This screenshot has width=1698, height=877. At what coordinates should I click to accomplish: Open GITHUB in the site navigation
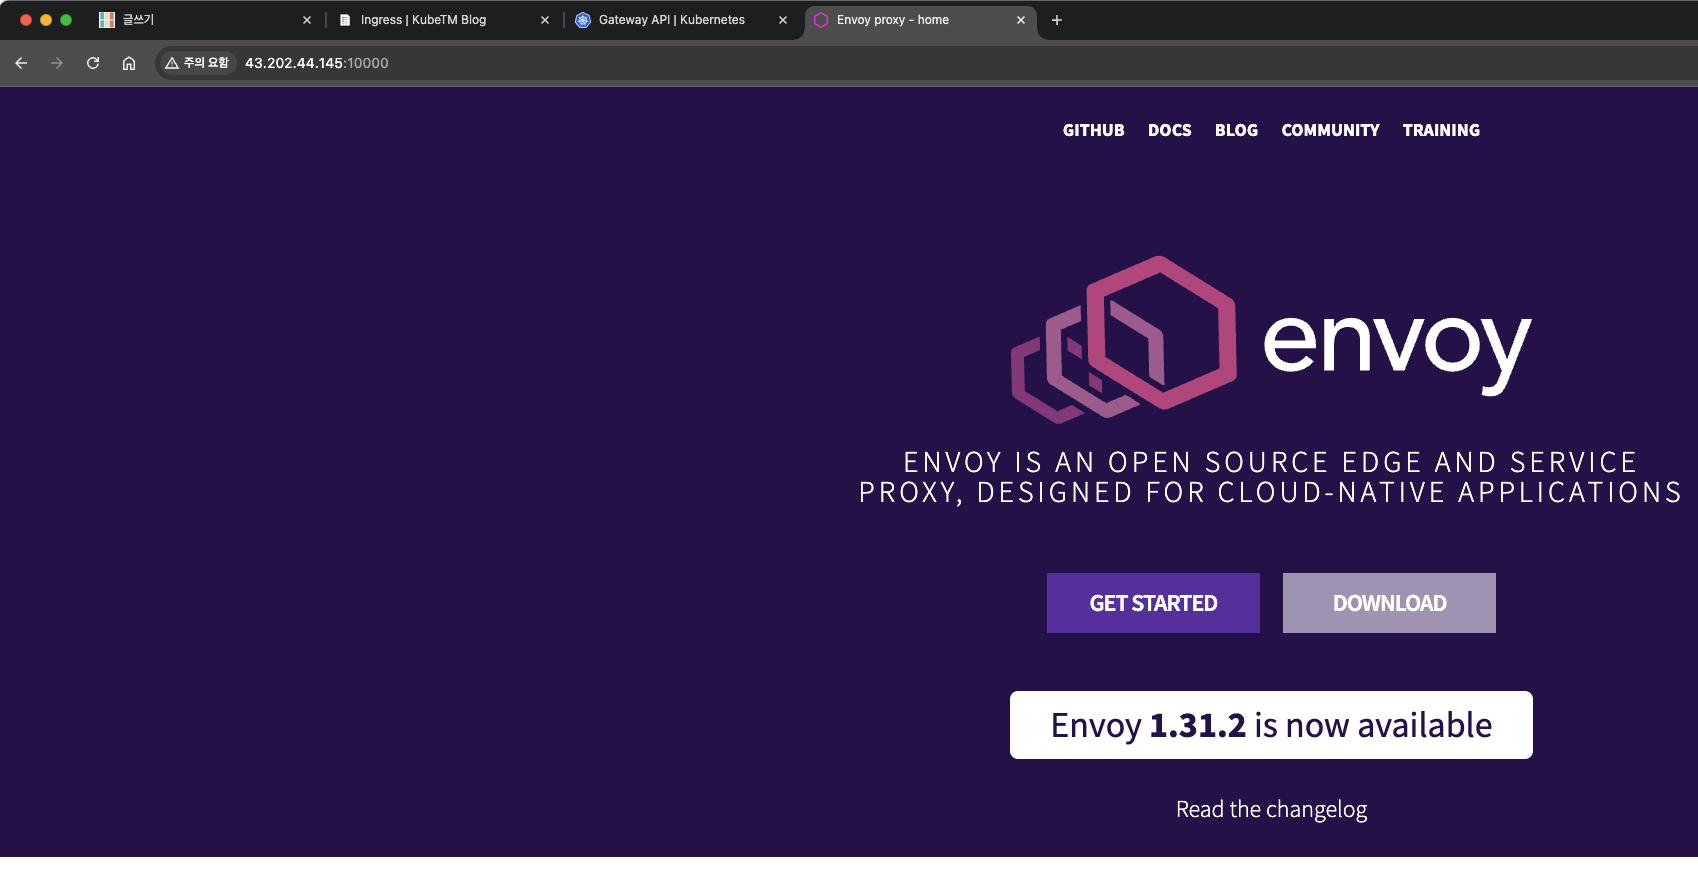point(1093,130)
